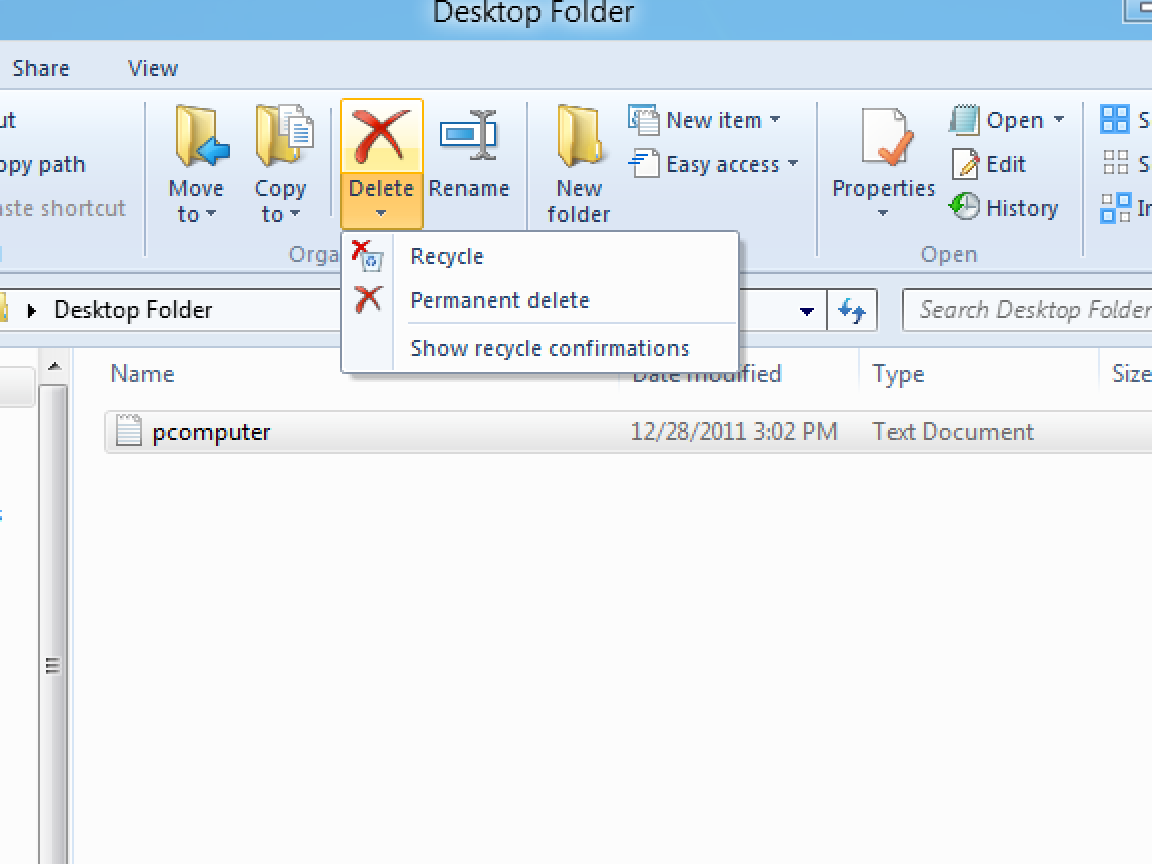Sort by the Name column header
The height and width of the screenshot is (864, 1152).
pyautogui.click(x=143, y=374)
